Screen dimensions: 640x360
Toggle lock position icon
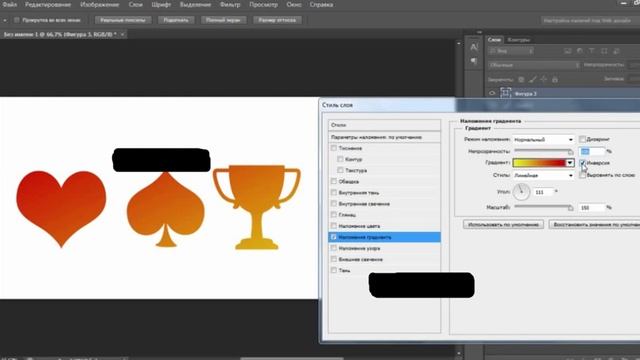[x=544, y=79]
